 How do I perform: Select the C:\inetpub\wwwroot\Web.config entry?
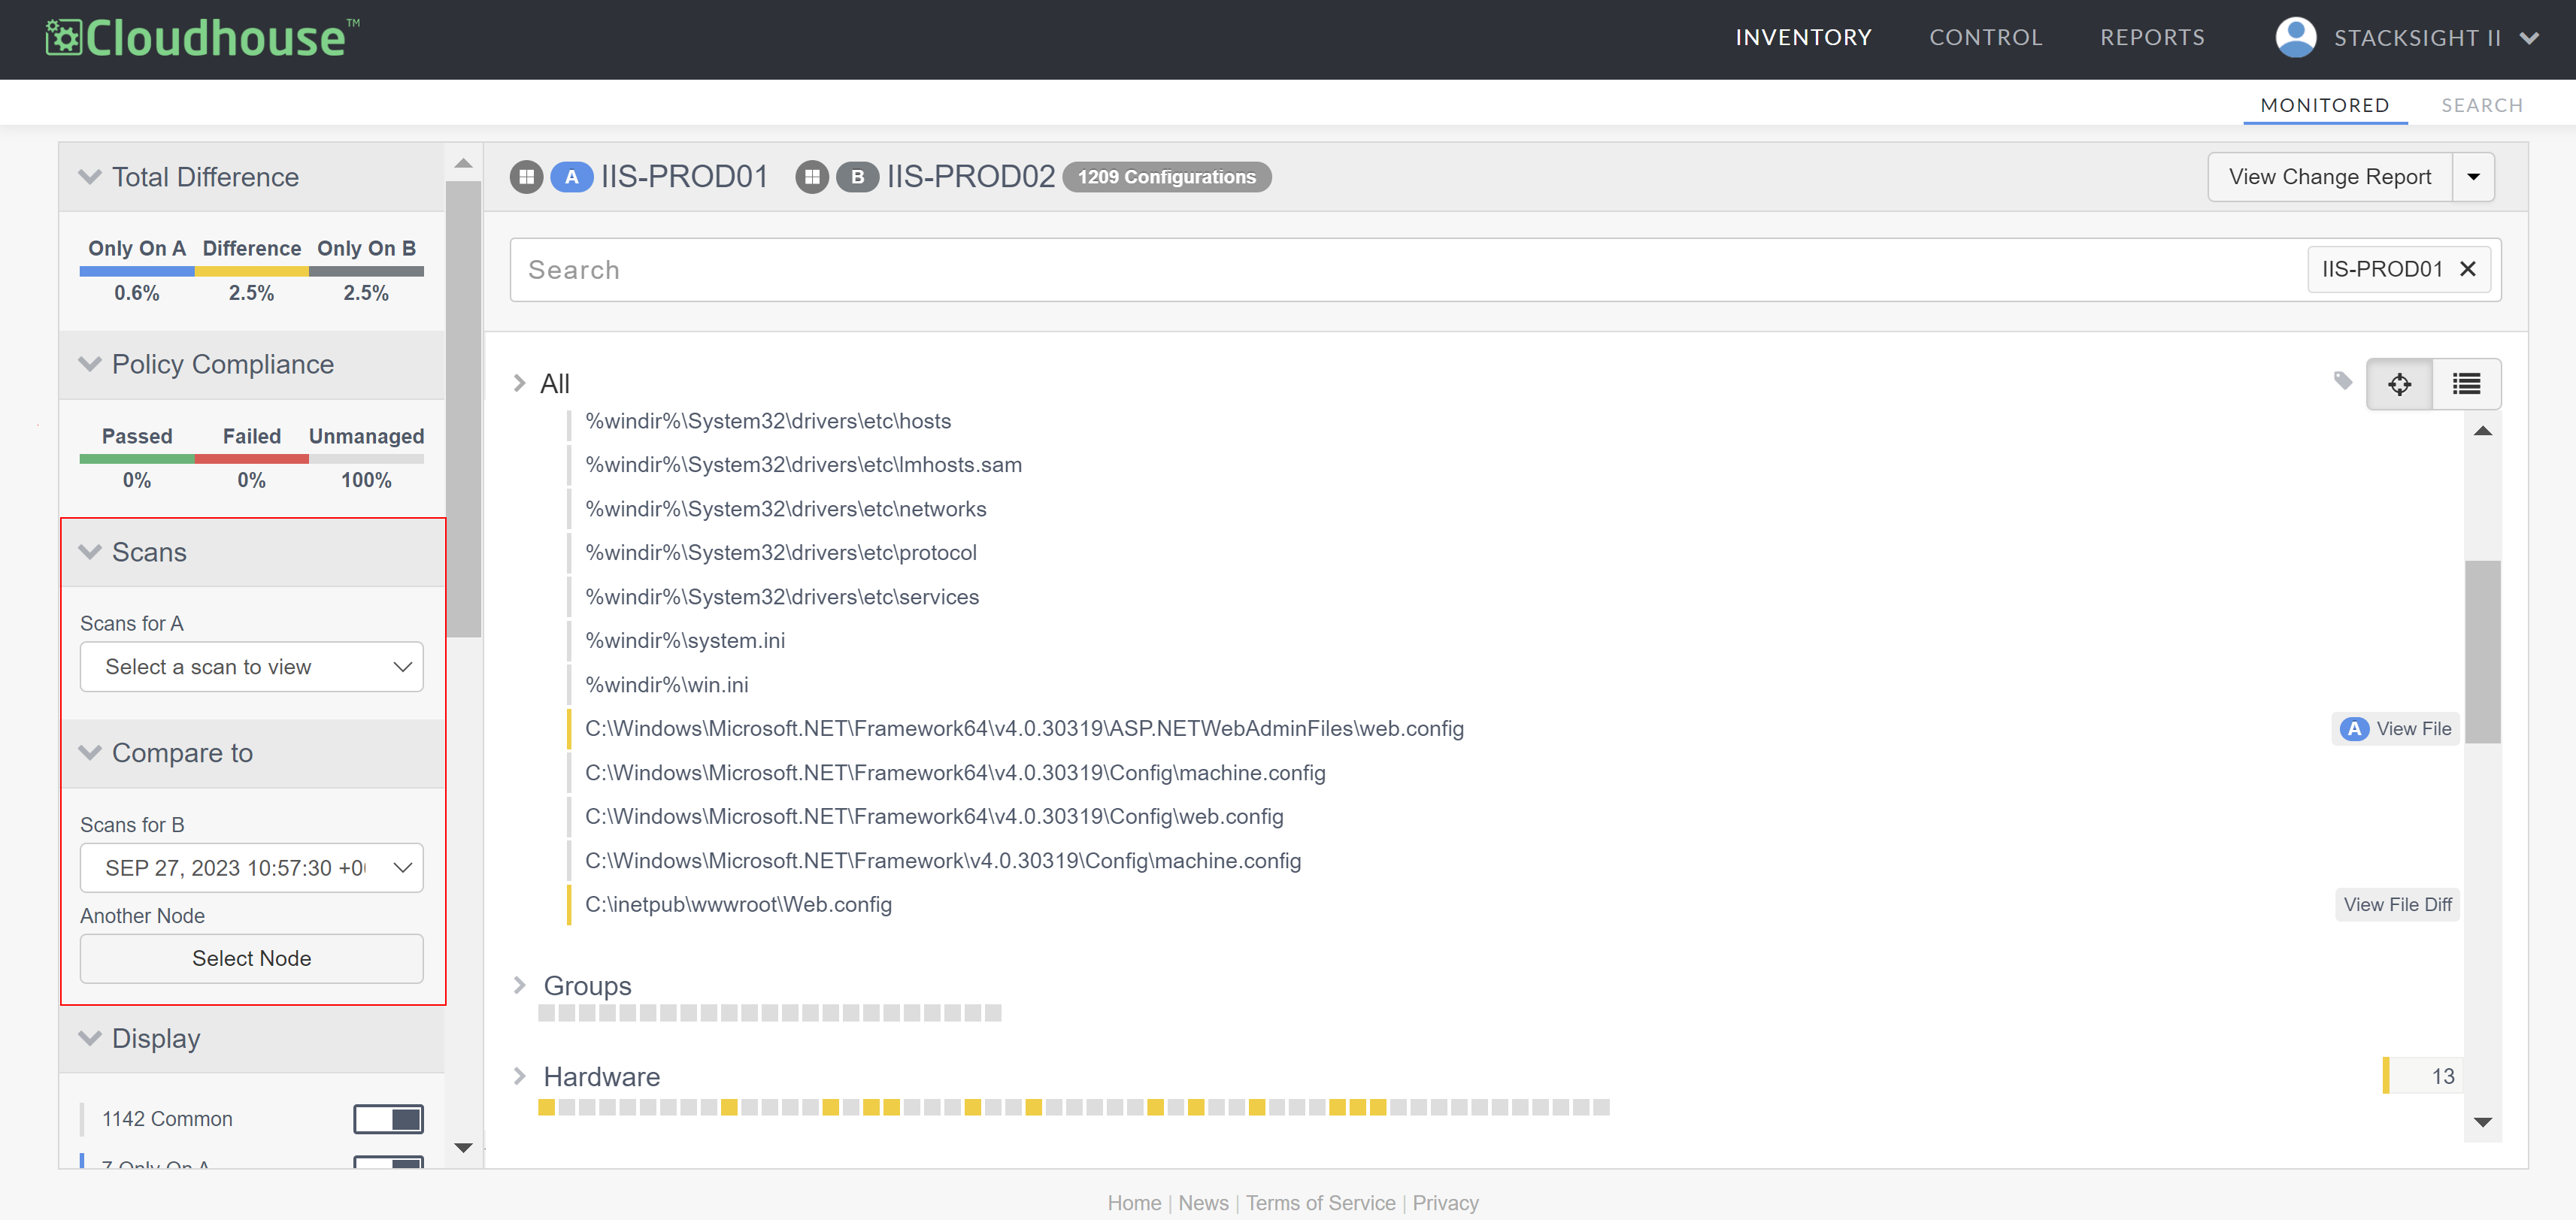pos(738,905)
